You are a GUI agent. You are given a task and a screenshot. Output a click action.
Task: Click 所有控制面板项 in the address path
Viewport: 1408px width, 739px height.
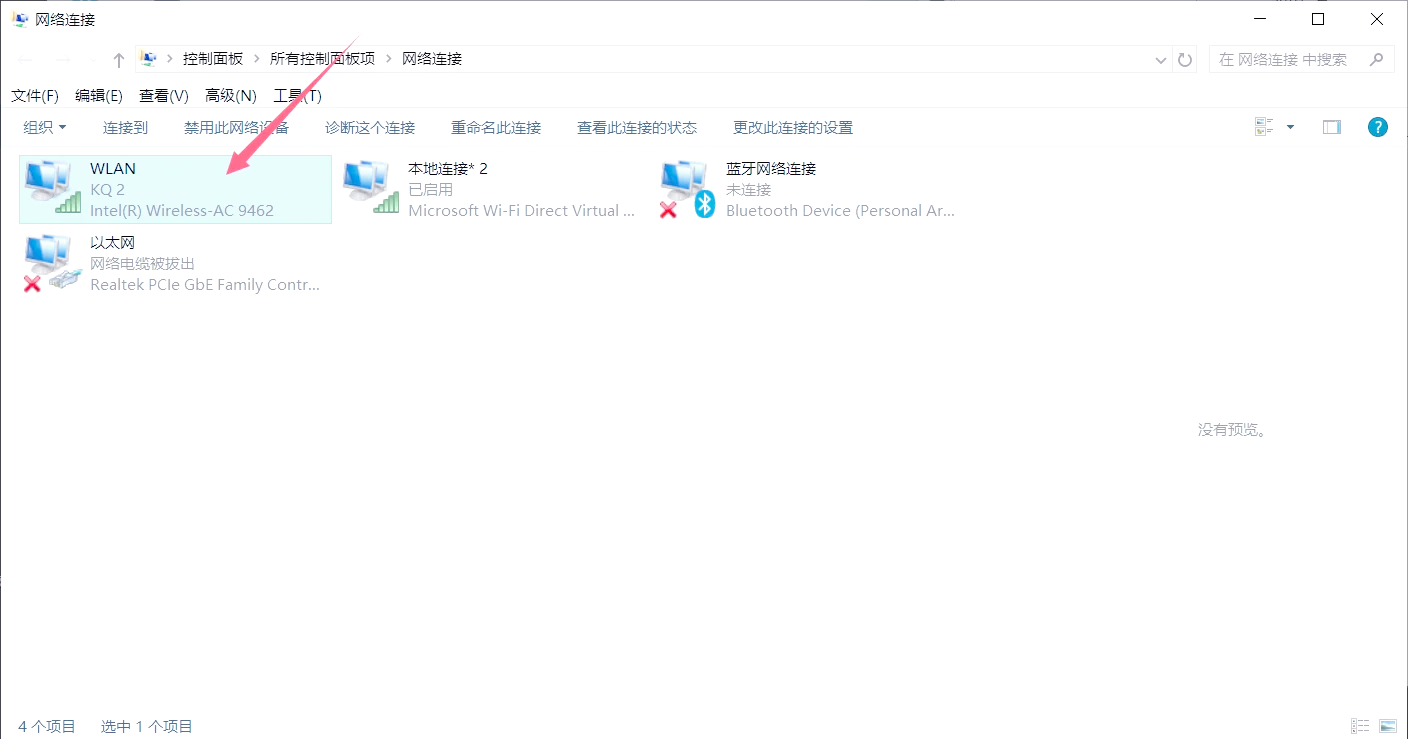[323, 59]
